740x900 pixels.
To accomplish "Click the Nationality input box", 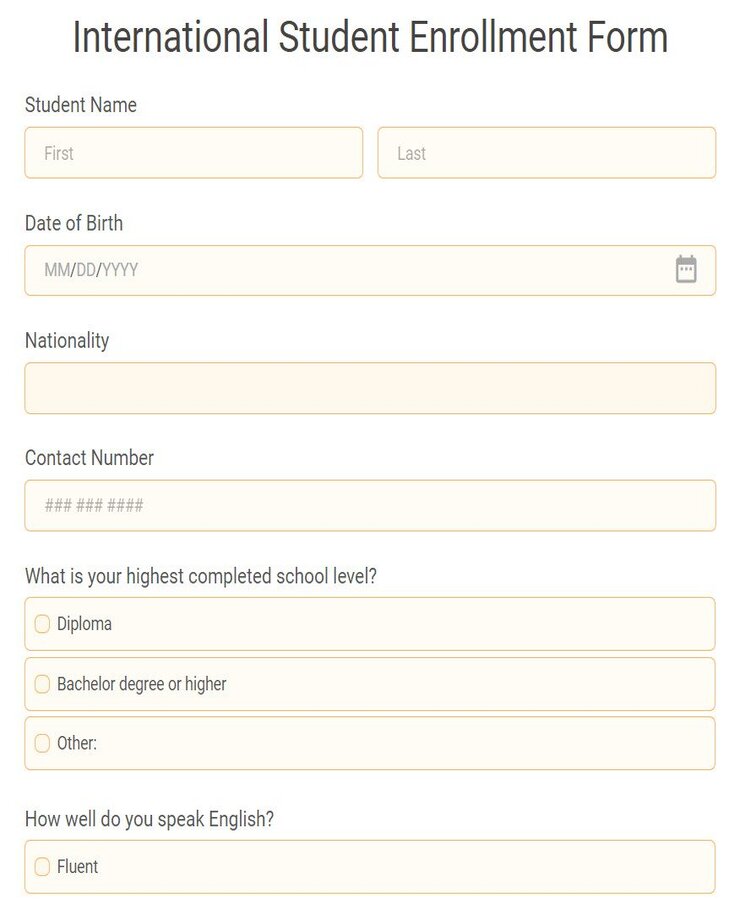I will click(370, 388).
